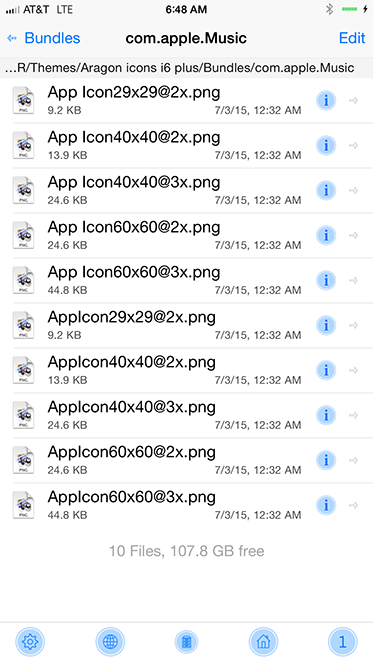Tap PNG file icon of AppIcon29x29@2x.png
Image resolution: width=373 pixels, height=662 pixels.
(23, 325)
